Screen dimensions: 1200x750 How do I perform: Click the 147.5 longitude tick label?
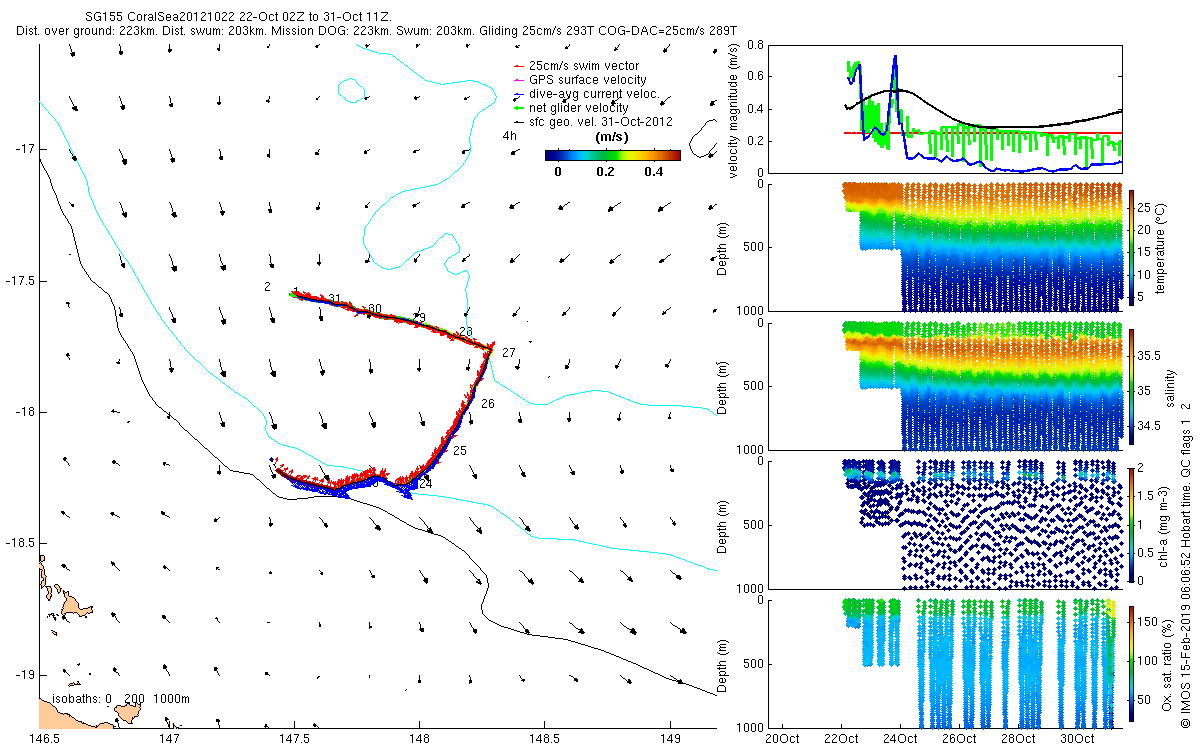pos(294,740)
